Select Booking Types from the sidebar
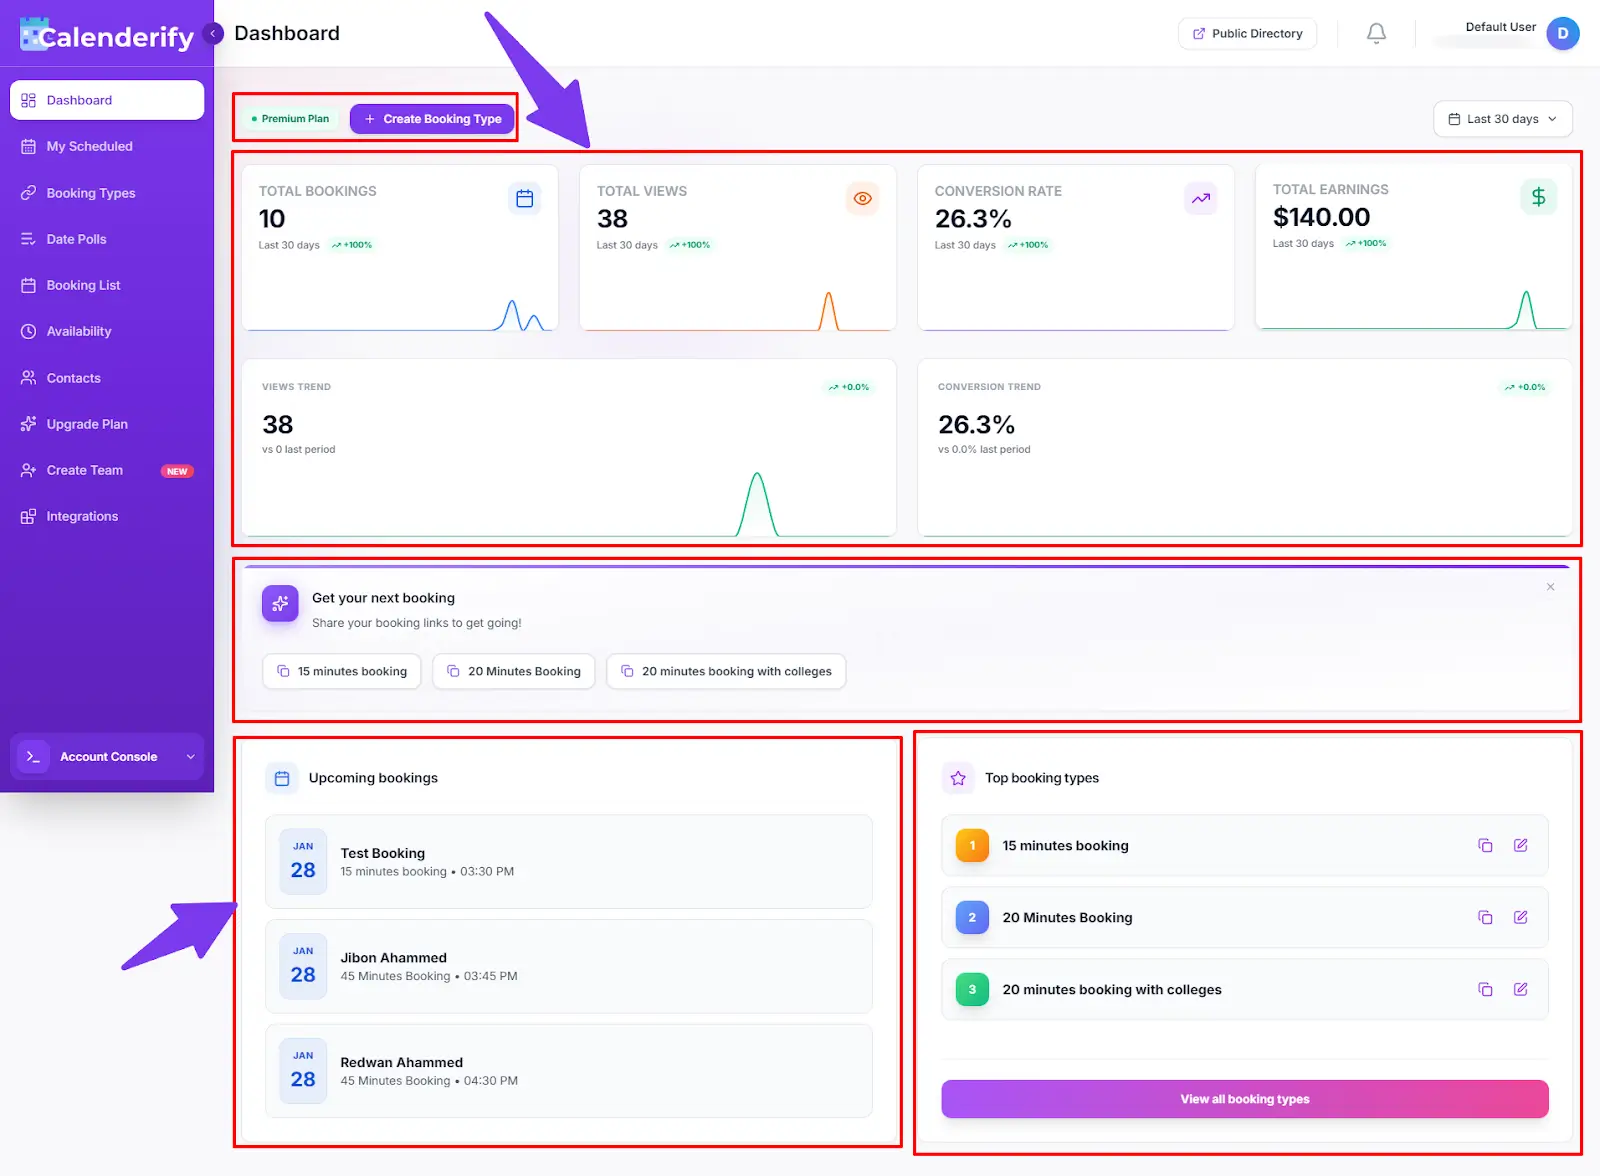The image size is (1600, 1176). coord(90,193)
